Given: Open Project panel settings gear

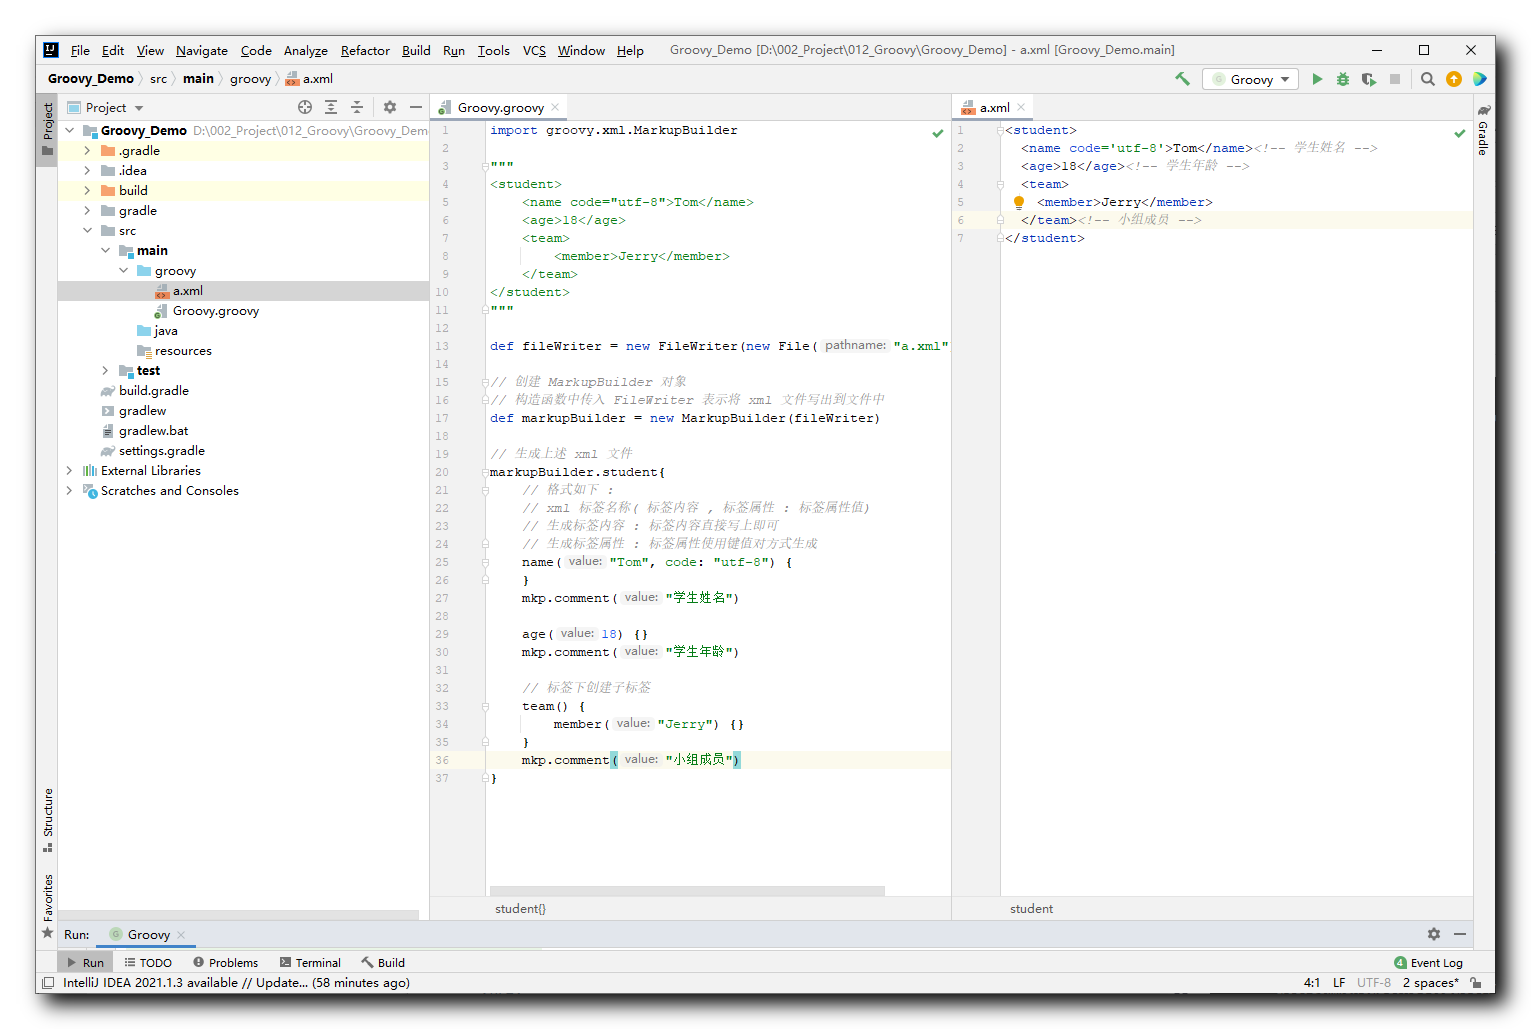Looking at the screenshot, I should pos(389,107).
